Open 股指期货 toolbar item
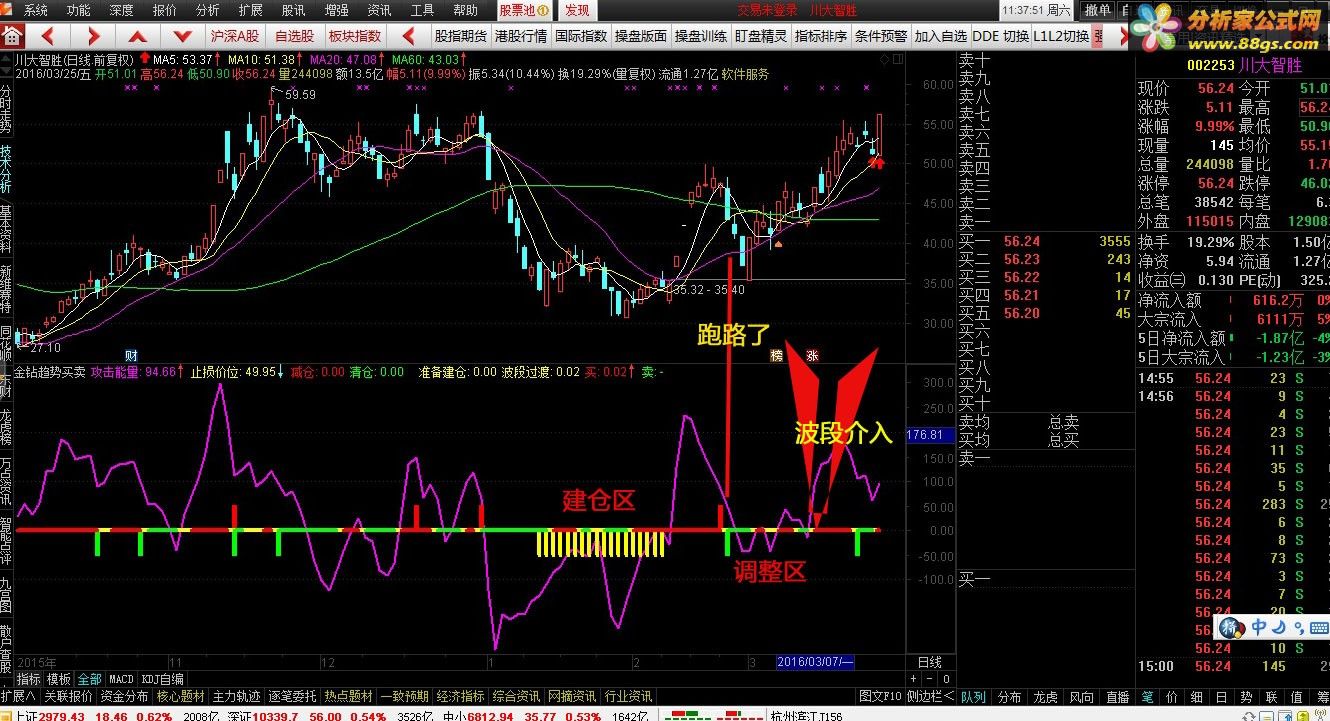Image resolution: width=1330 pixels, height=721 pixels. [x=460, y=36]
